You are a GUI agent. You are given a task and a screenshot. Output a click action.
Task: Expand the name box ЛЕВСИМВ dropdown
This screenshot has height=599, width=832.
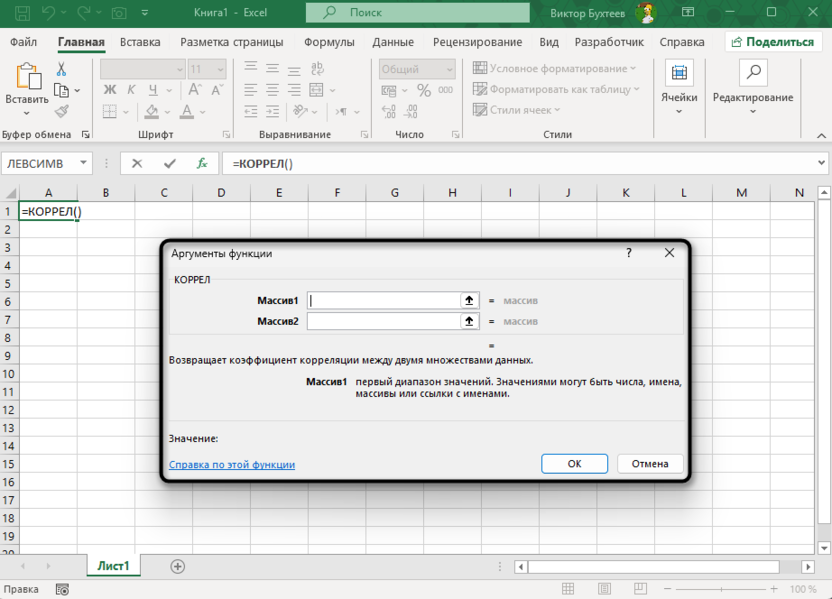point(83,163)
